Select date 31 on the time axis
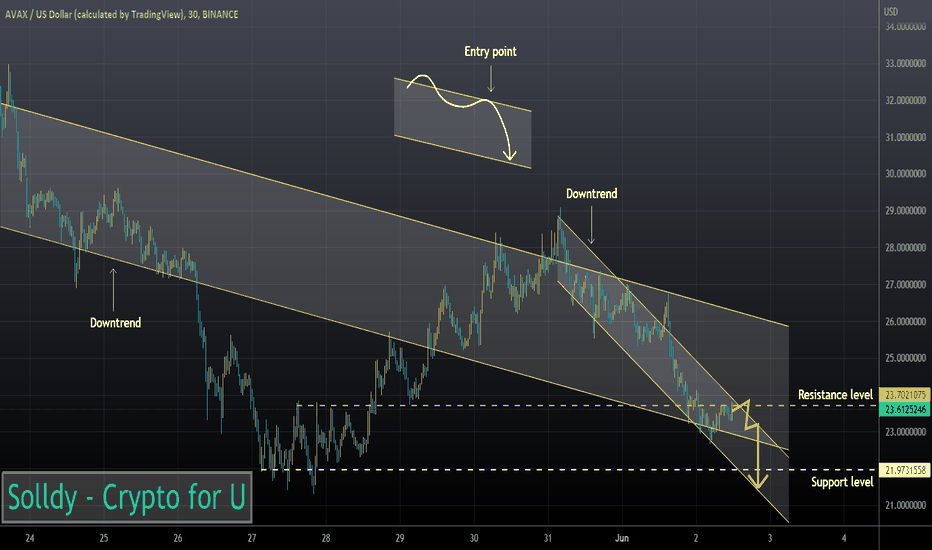 click(x=547, y=538)
